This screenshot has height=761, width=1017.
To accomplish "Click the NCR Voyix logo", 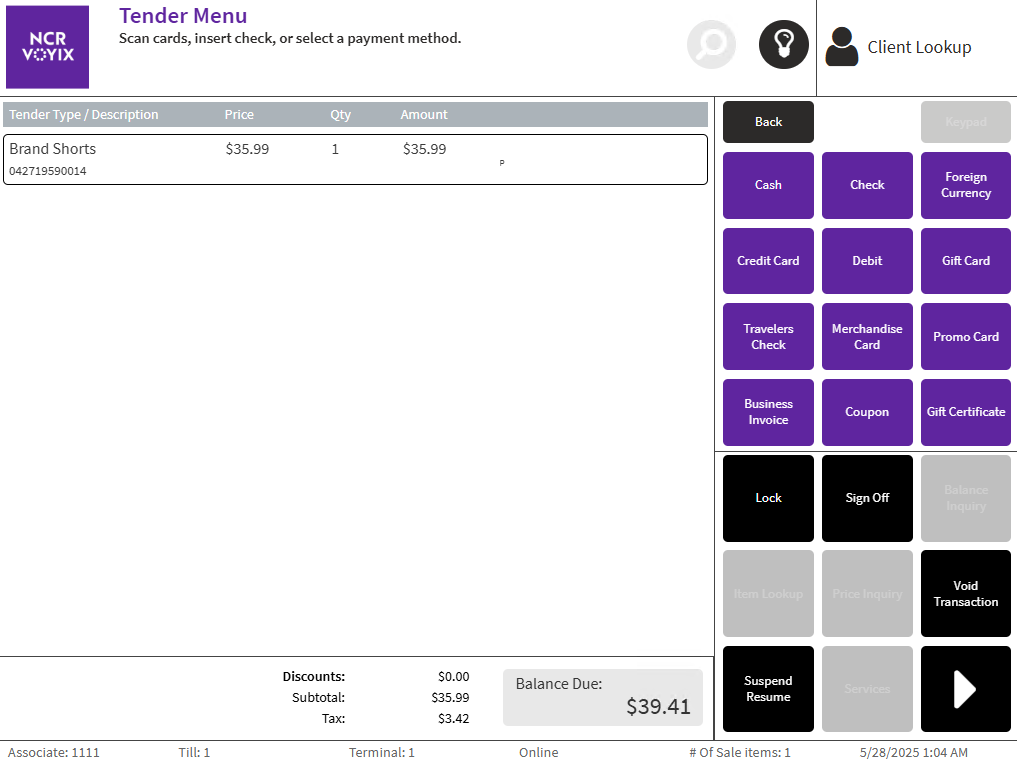I will coord(47,47).
